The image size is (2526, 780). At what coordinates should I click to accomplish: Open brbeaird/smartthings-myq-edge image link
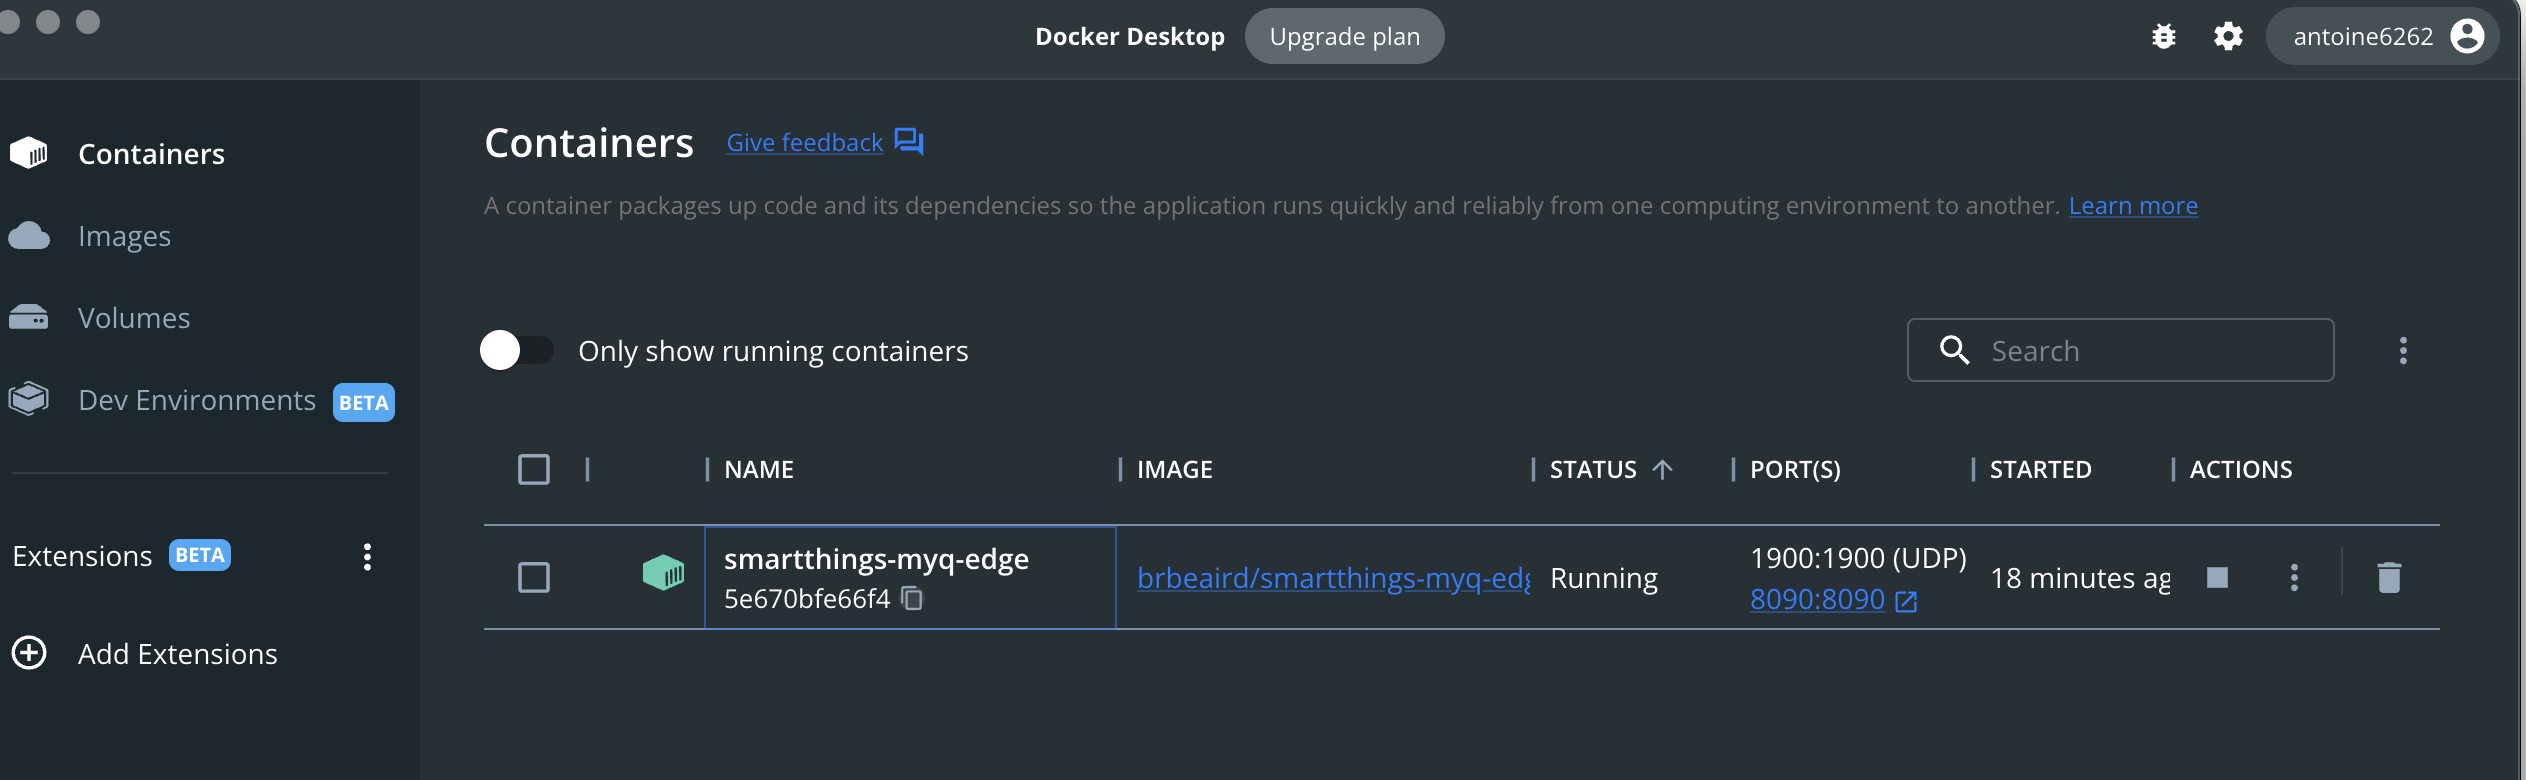1333,578
